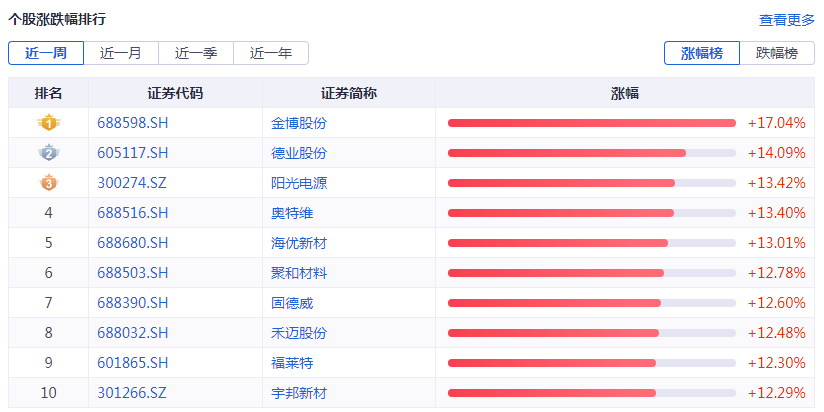Switch to the 近一周 time range tab
The image size is (824, 412).
coord(46,53)
